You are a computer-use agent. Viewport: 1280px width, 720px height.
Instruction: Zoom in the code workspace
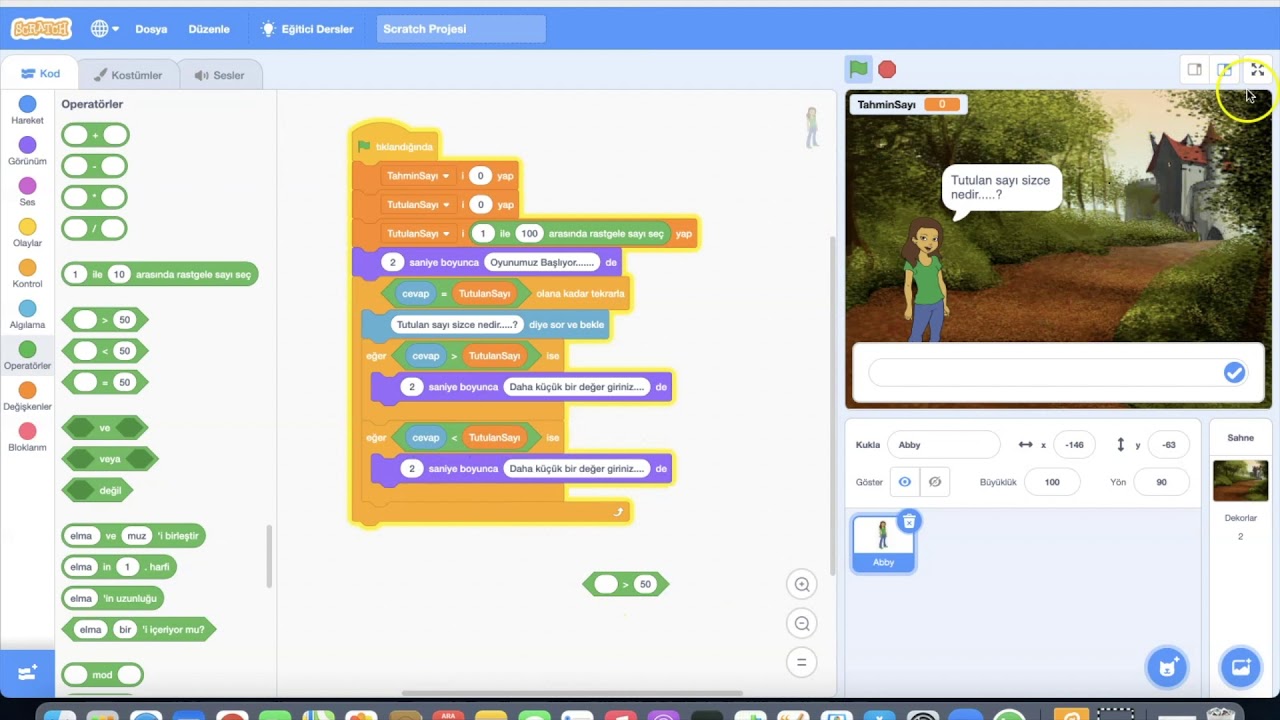coord(802,584)
